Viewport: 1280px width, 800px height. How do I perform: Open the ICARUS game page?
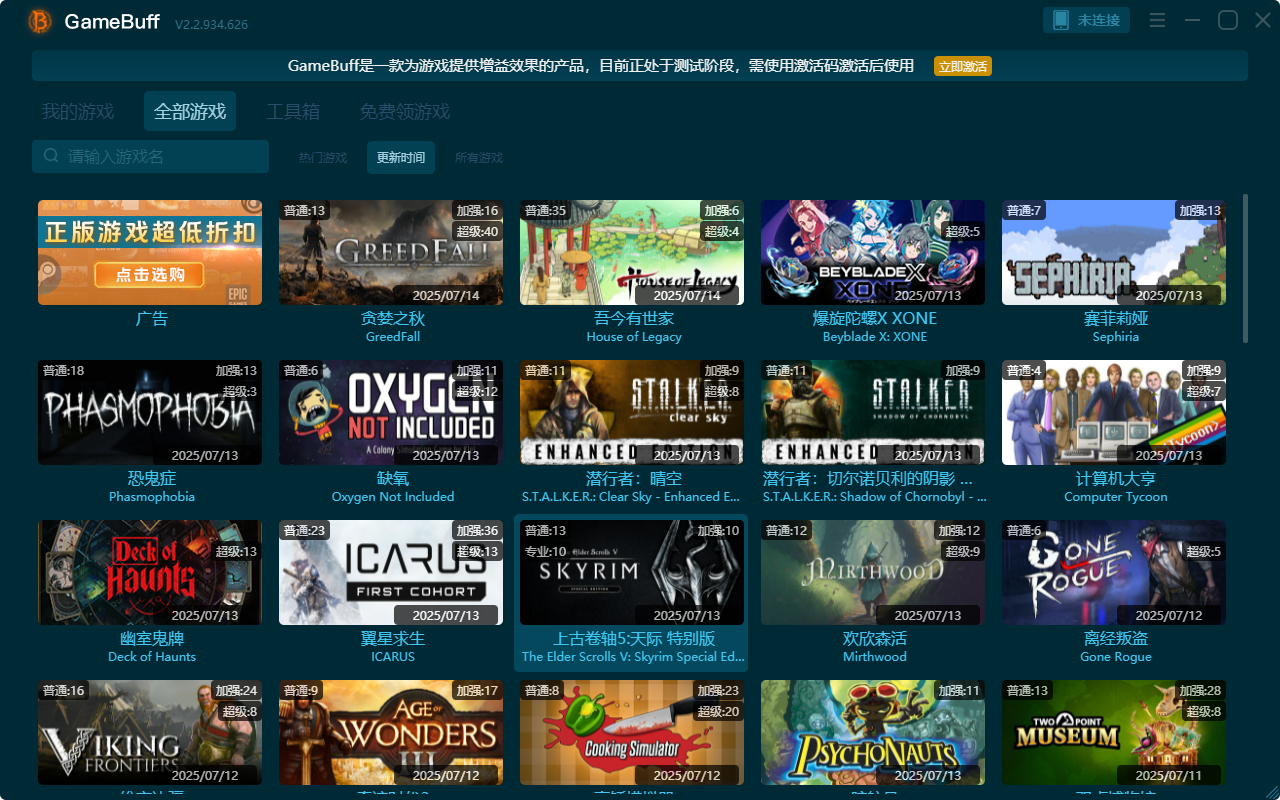click(x=391, y=572)
